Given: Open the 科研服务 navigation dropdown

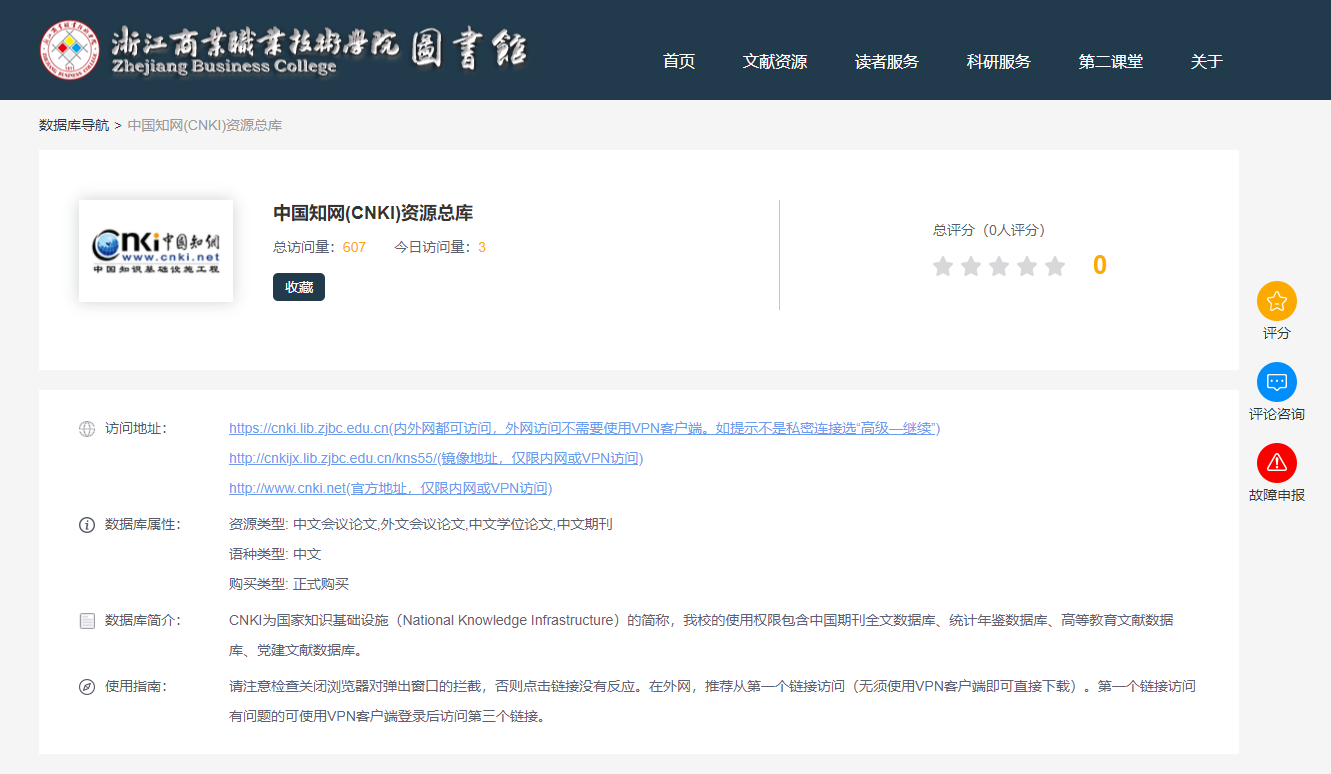Looking at the screenshot, I should (998, 61).
